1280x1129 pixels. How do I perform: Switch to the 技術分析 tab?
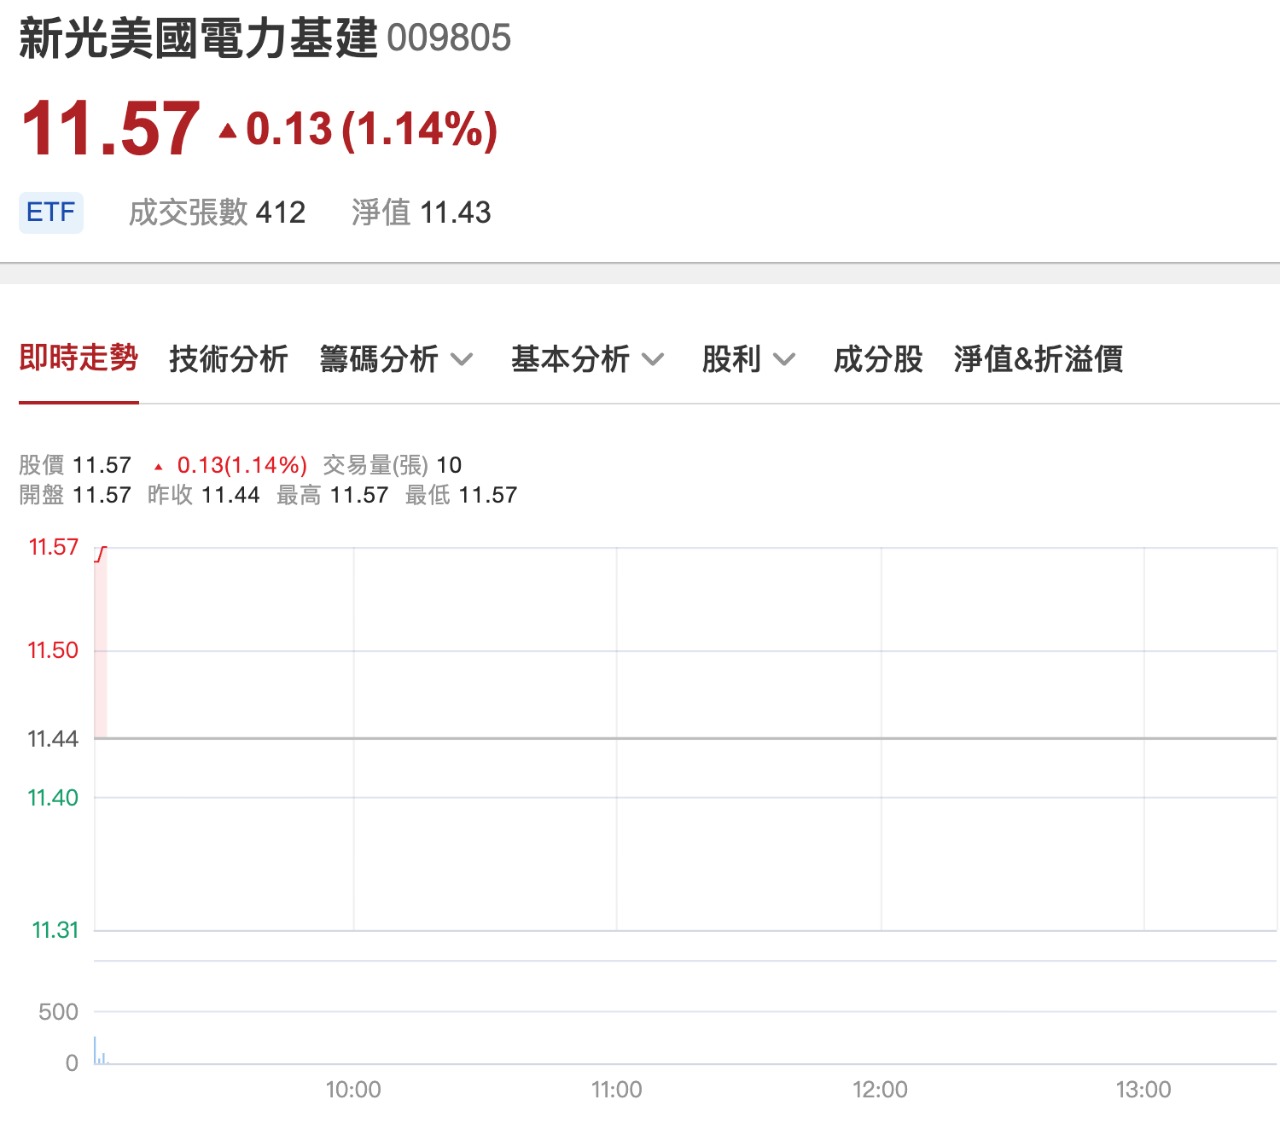(x=229, y=359)
